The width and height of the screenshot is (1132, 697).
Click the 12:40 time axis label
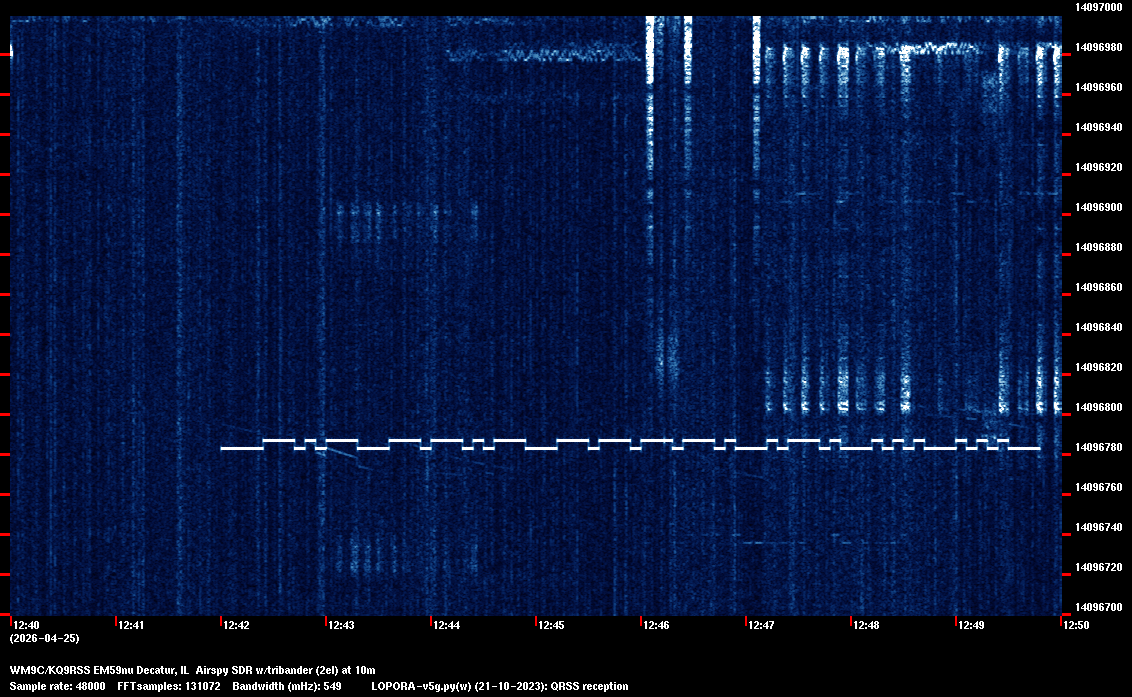point(26,625)
